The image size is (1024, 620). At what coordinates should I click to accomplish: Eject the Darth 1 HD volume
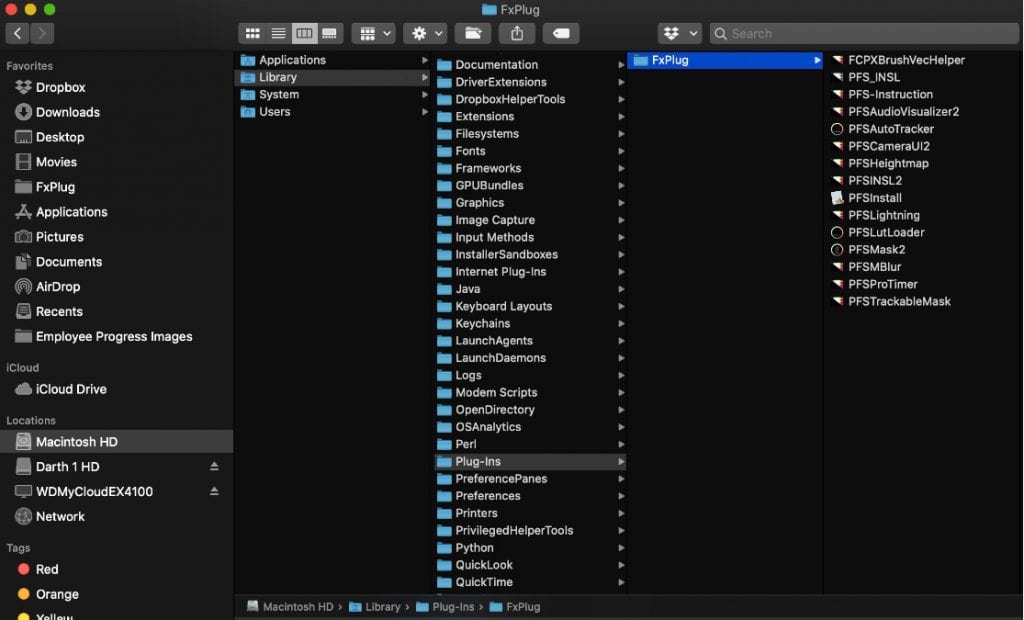214,466
